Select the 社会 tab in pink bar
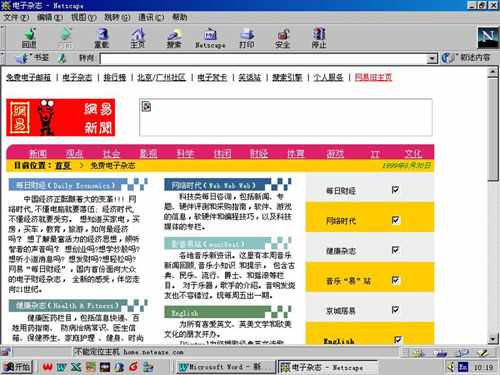This screenshot has width=500, height=375. [x=111, y=153]
